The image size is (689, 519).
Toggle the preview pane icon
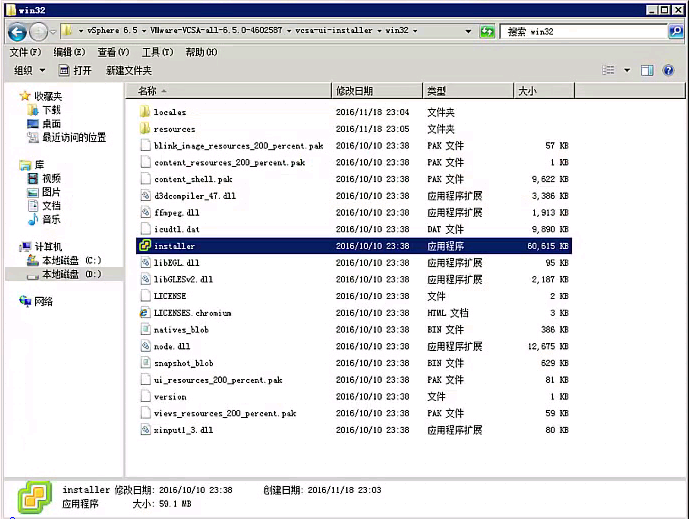647,70
